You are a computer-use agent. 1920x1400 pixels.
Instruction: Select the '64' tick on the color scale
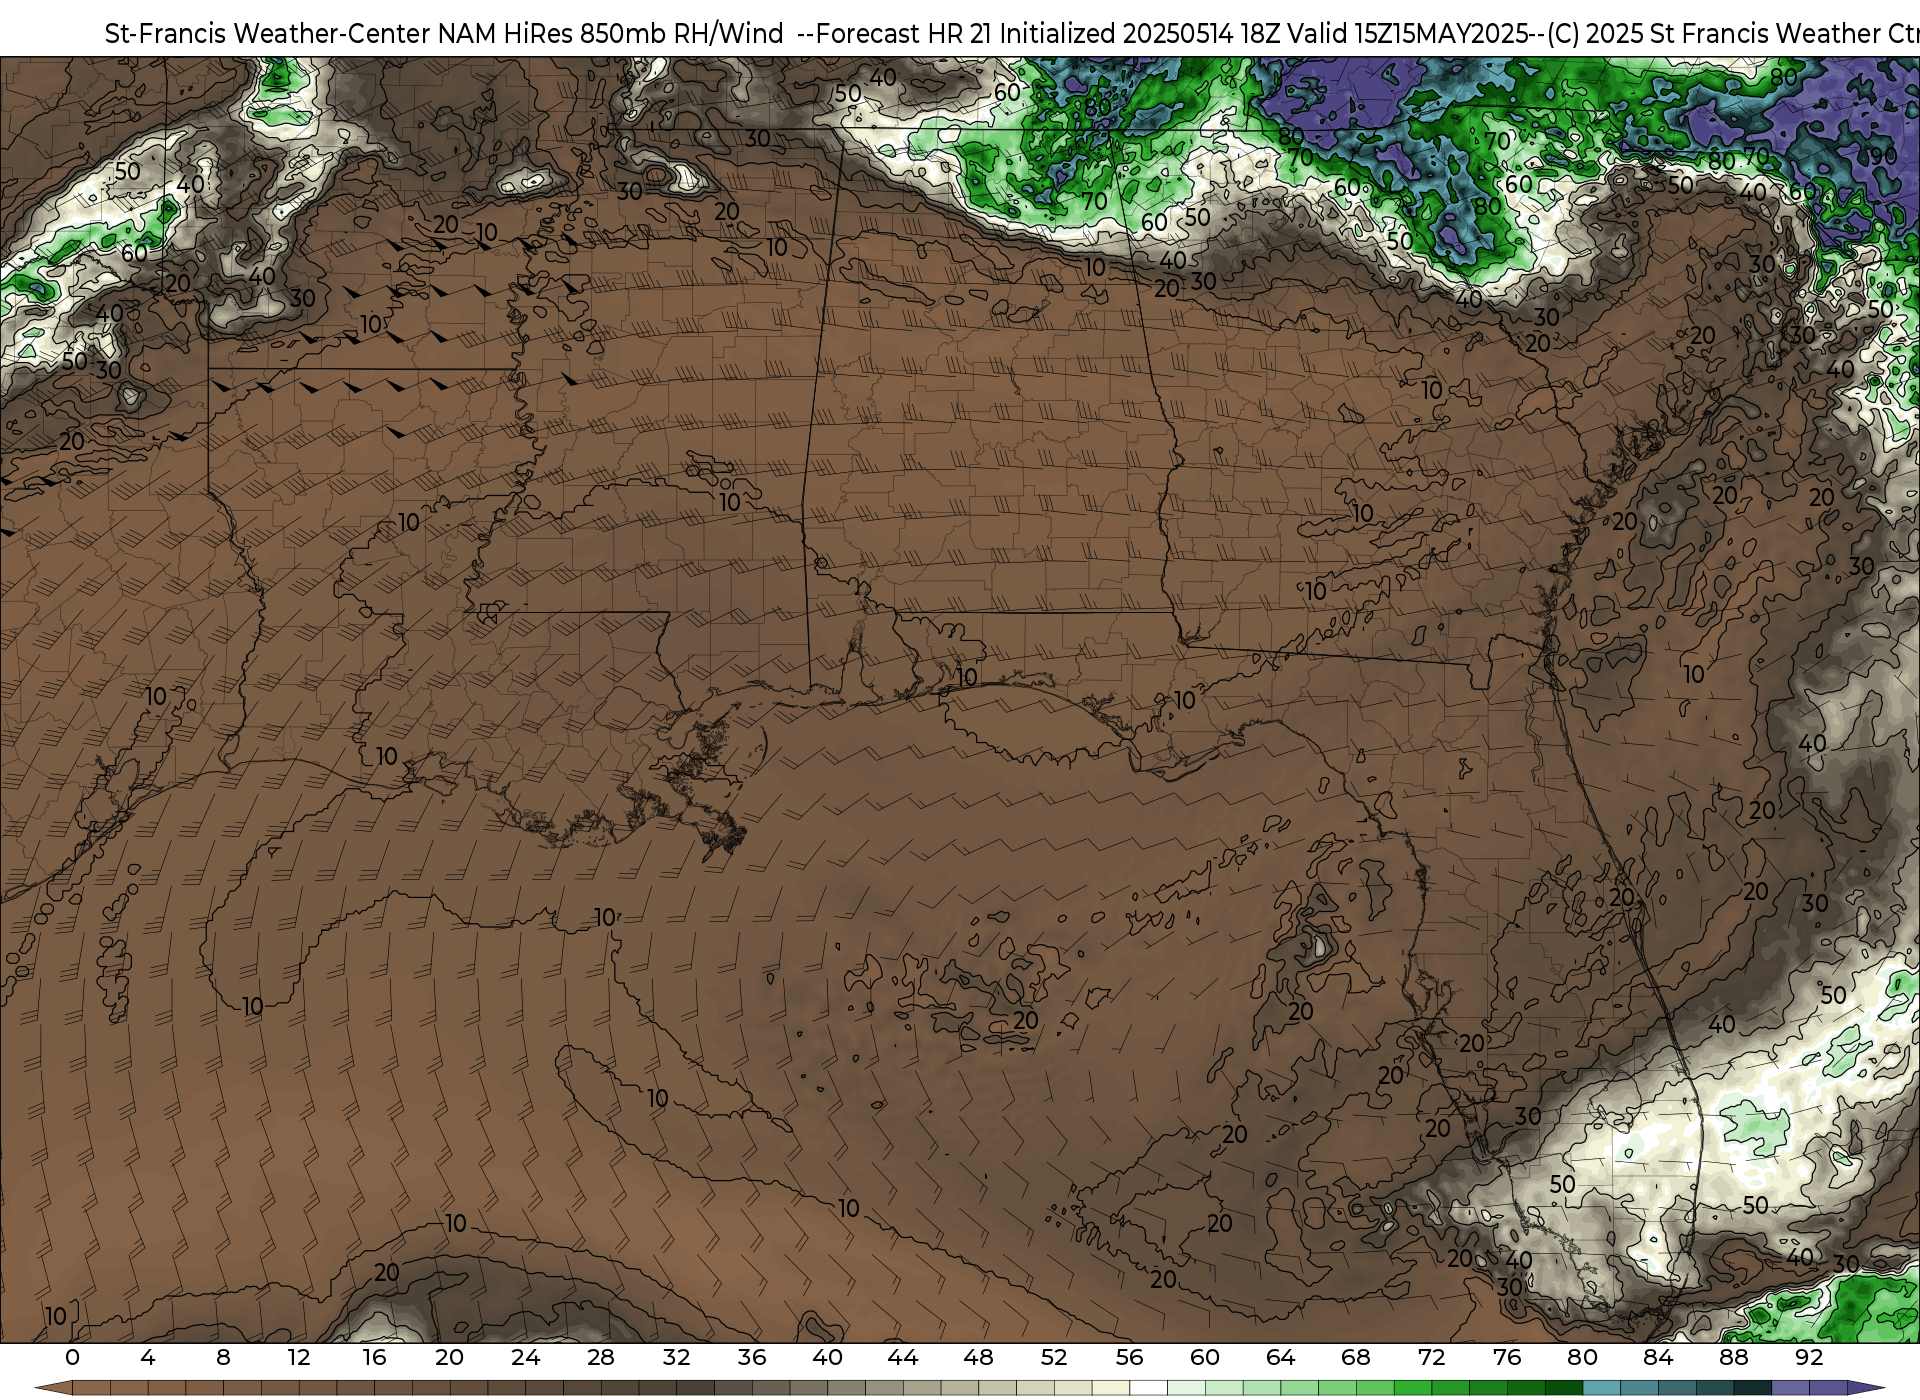(x=1280, y=1357)
